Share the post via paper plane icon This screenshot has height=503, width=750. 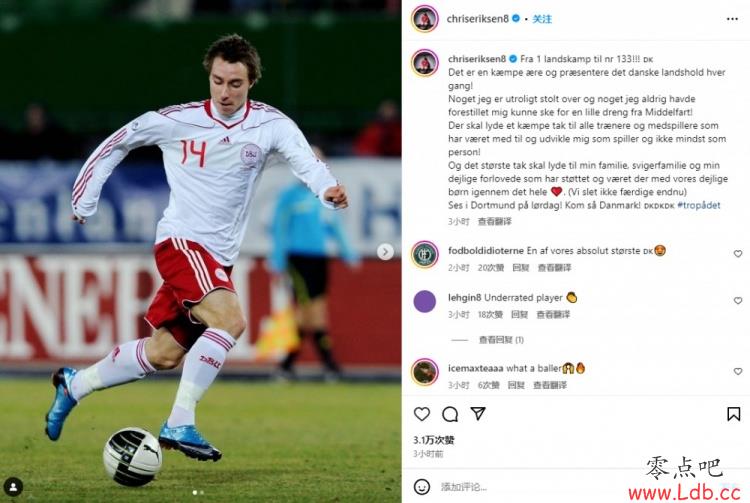tap(478, 414)
